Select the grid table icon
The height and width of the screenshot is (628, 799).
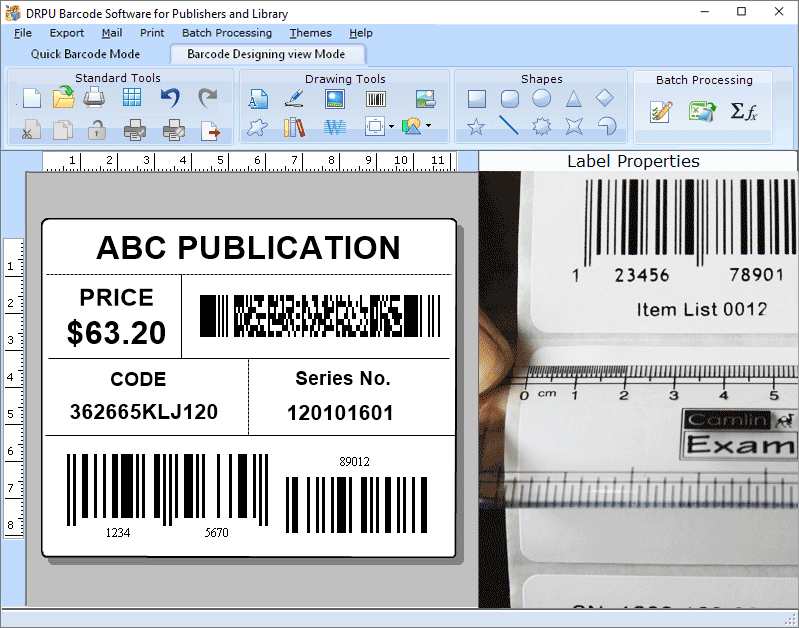point(132,97)
